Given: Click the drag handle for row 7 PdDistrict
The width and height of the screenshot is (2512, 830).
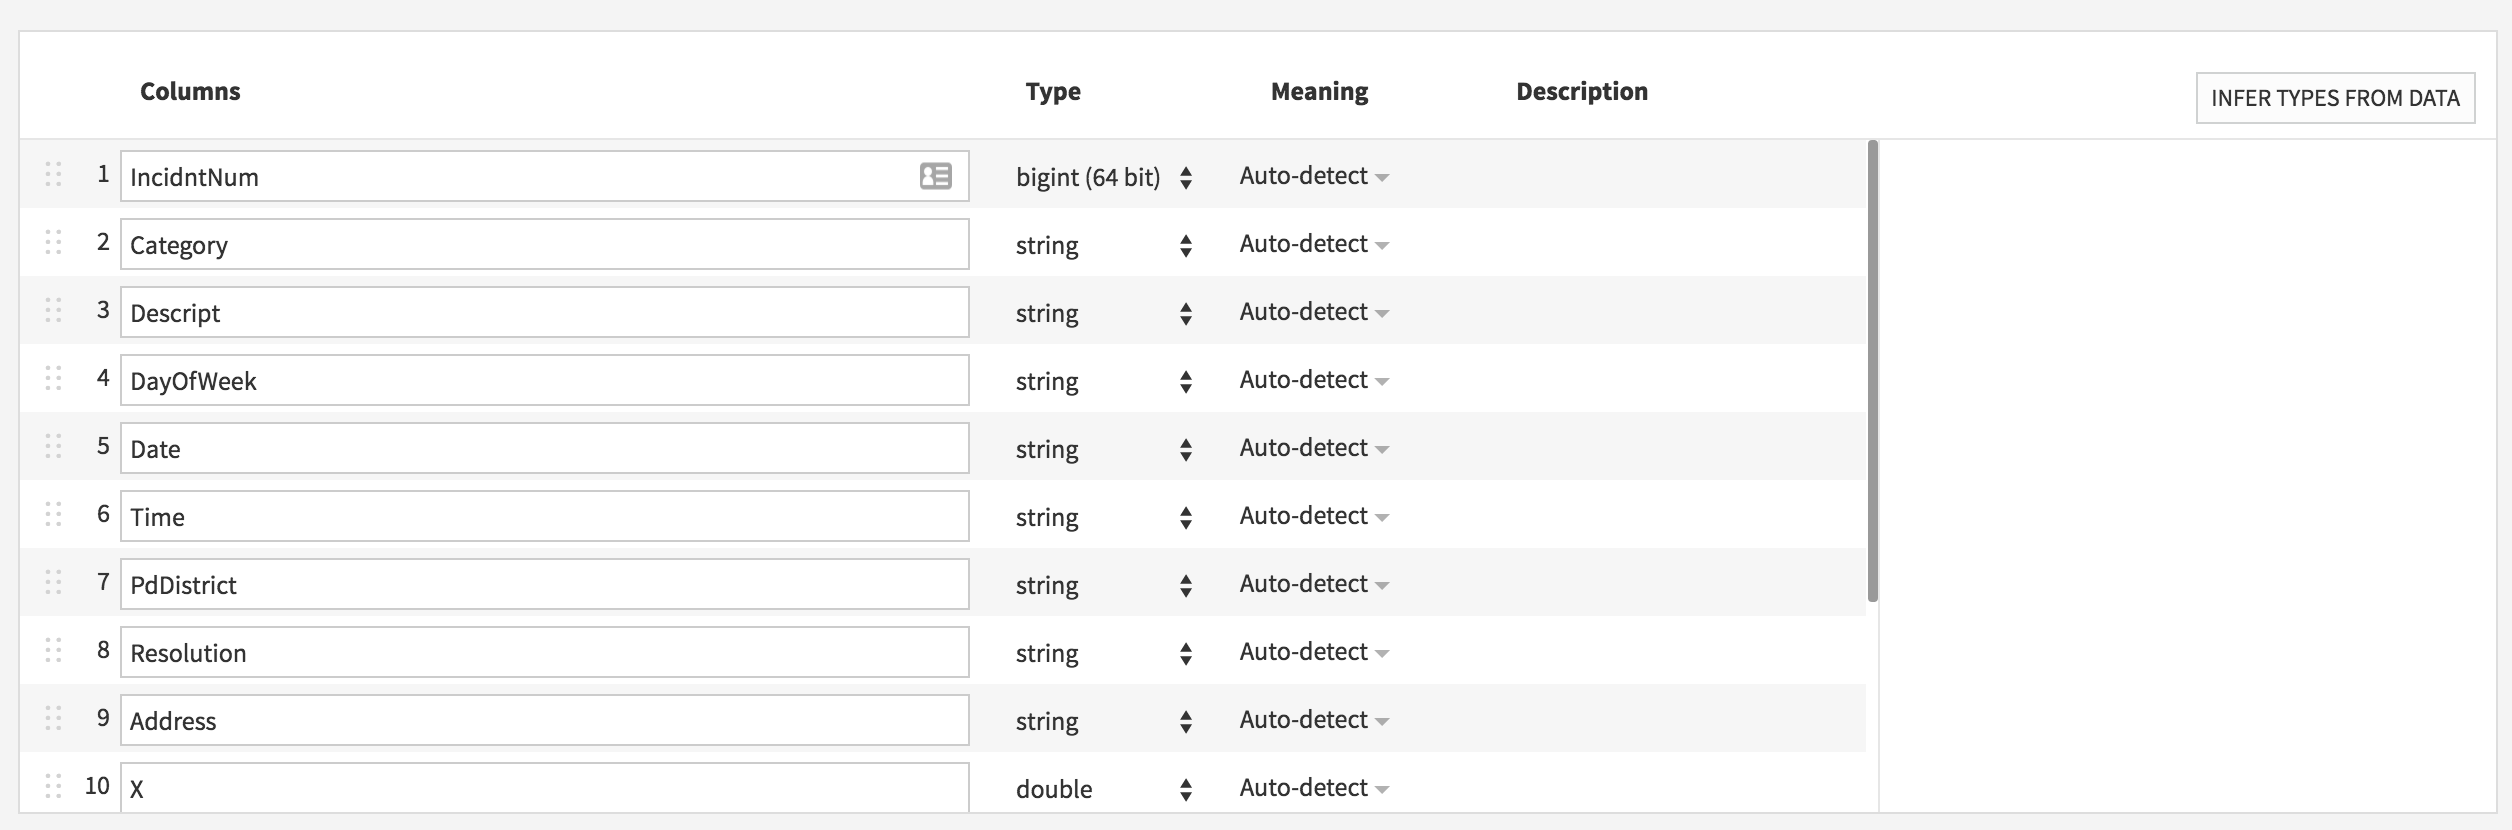Looking at the screenshot, I should tap(54, 583).
